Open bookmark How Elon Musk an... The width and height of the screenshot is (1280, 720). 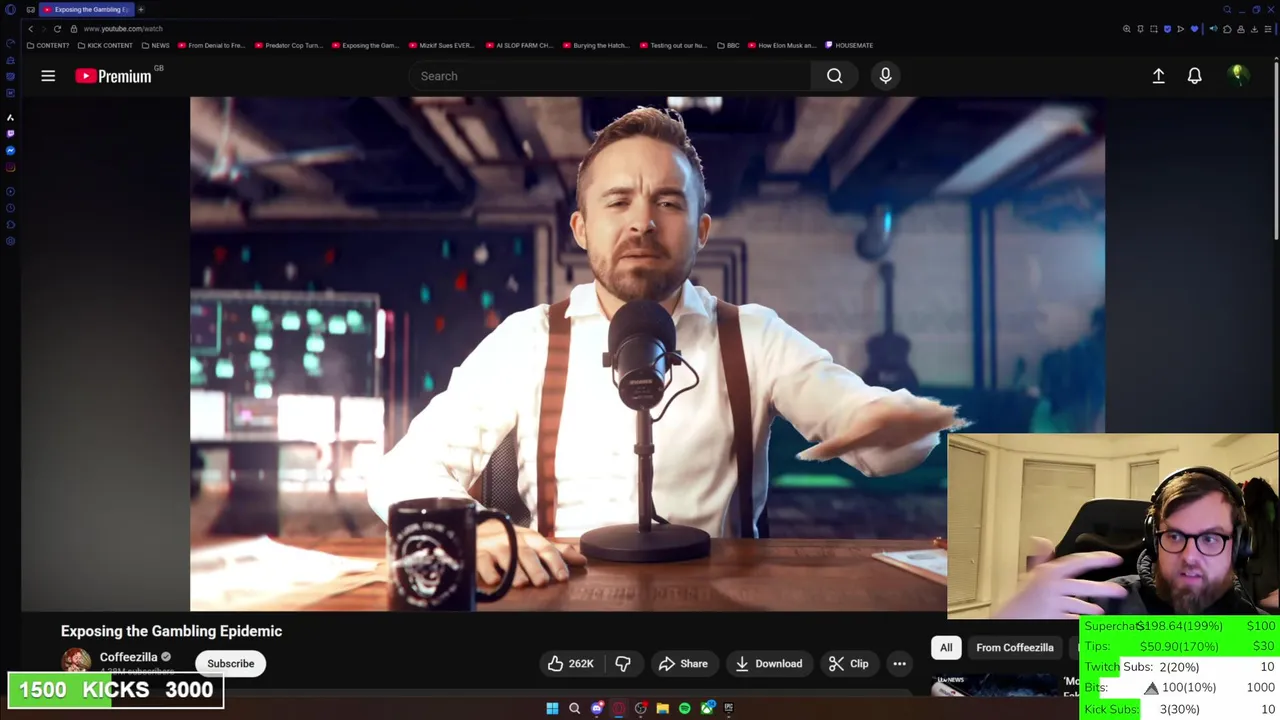(x=781, y=45)
